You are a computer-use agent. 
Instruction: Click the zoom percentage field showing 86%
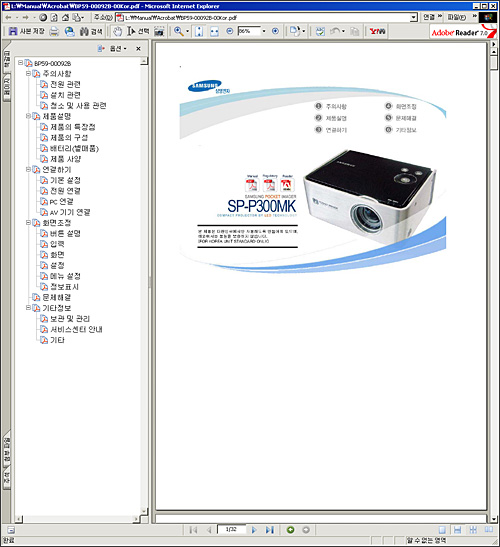249,31
